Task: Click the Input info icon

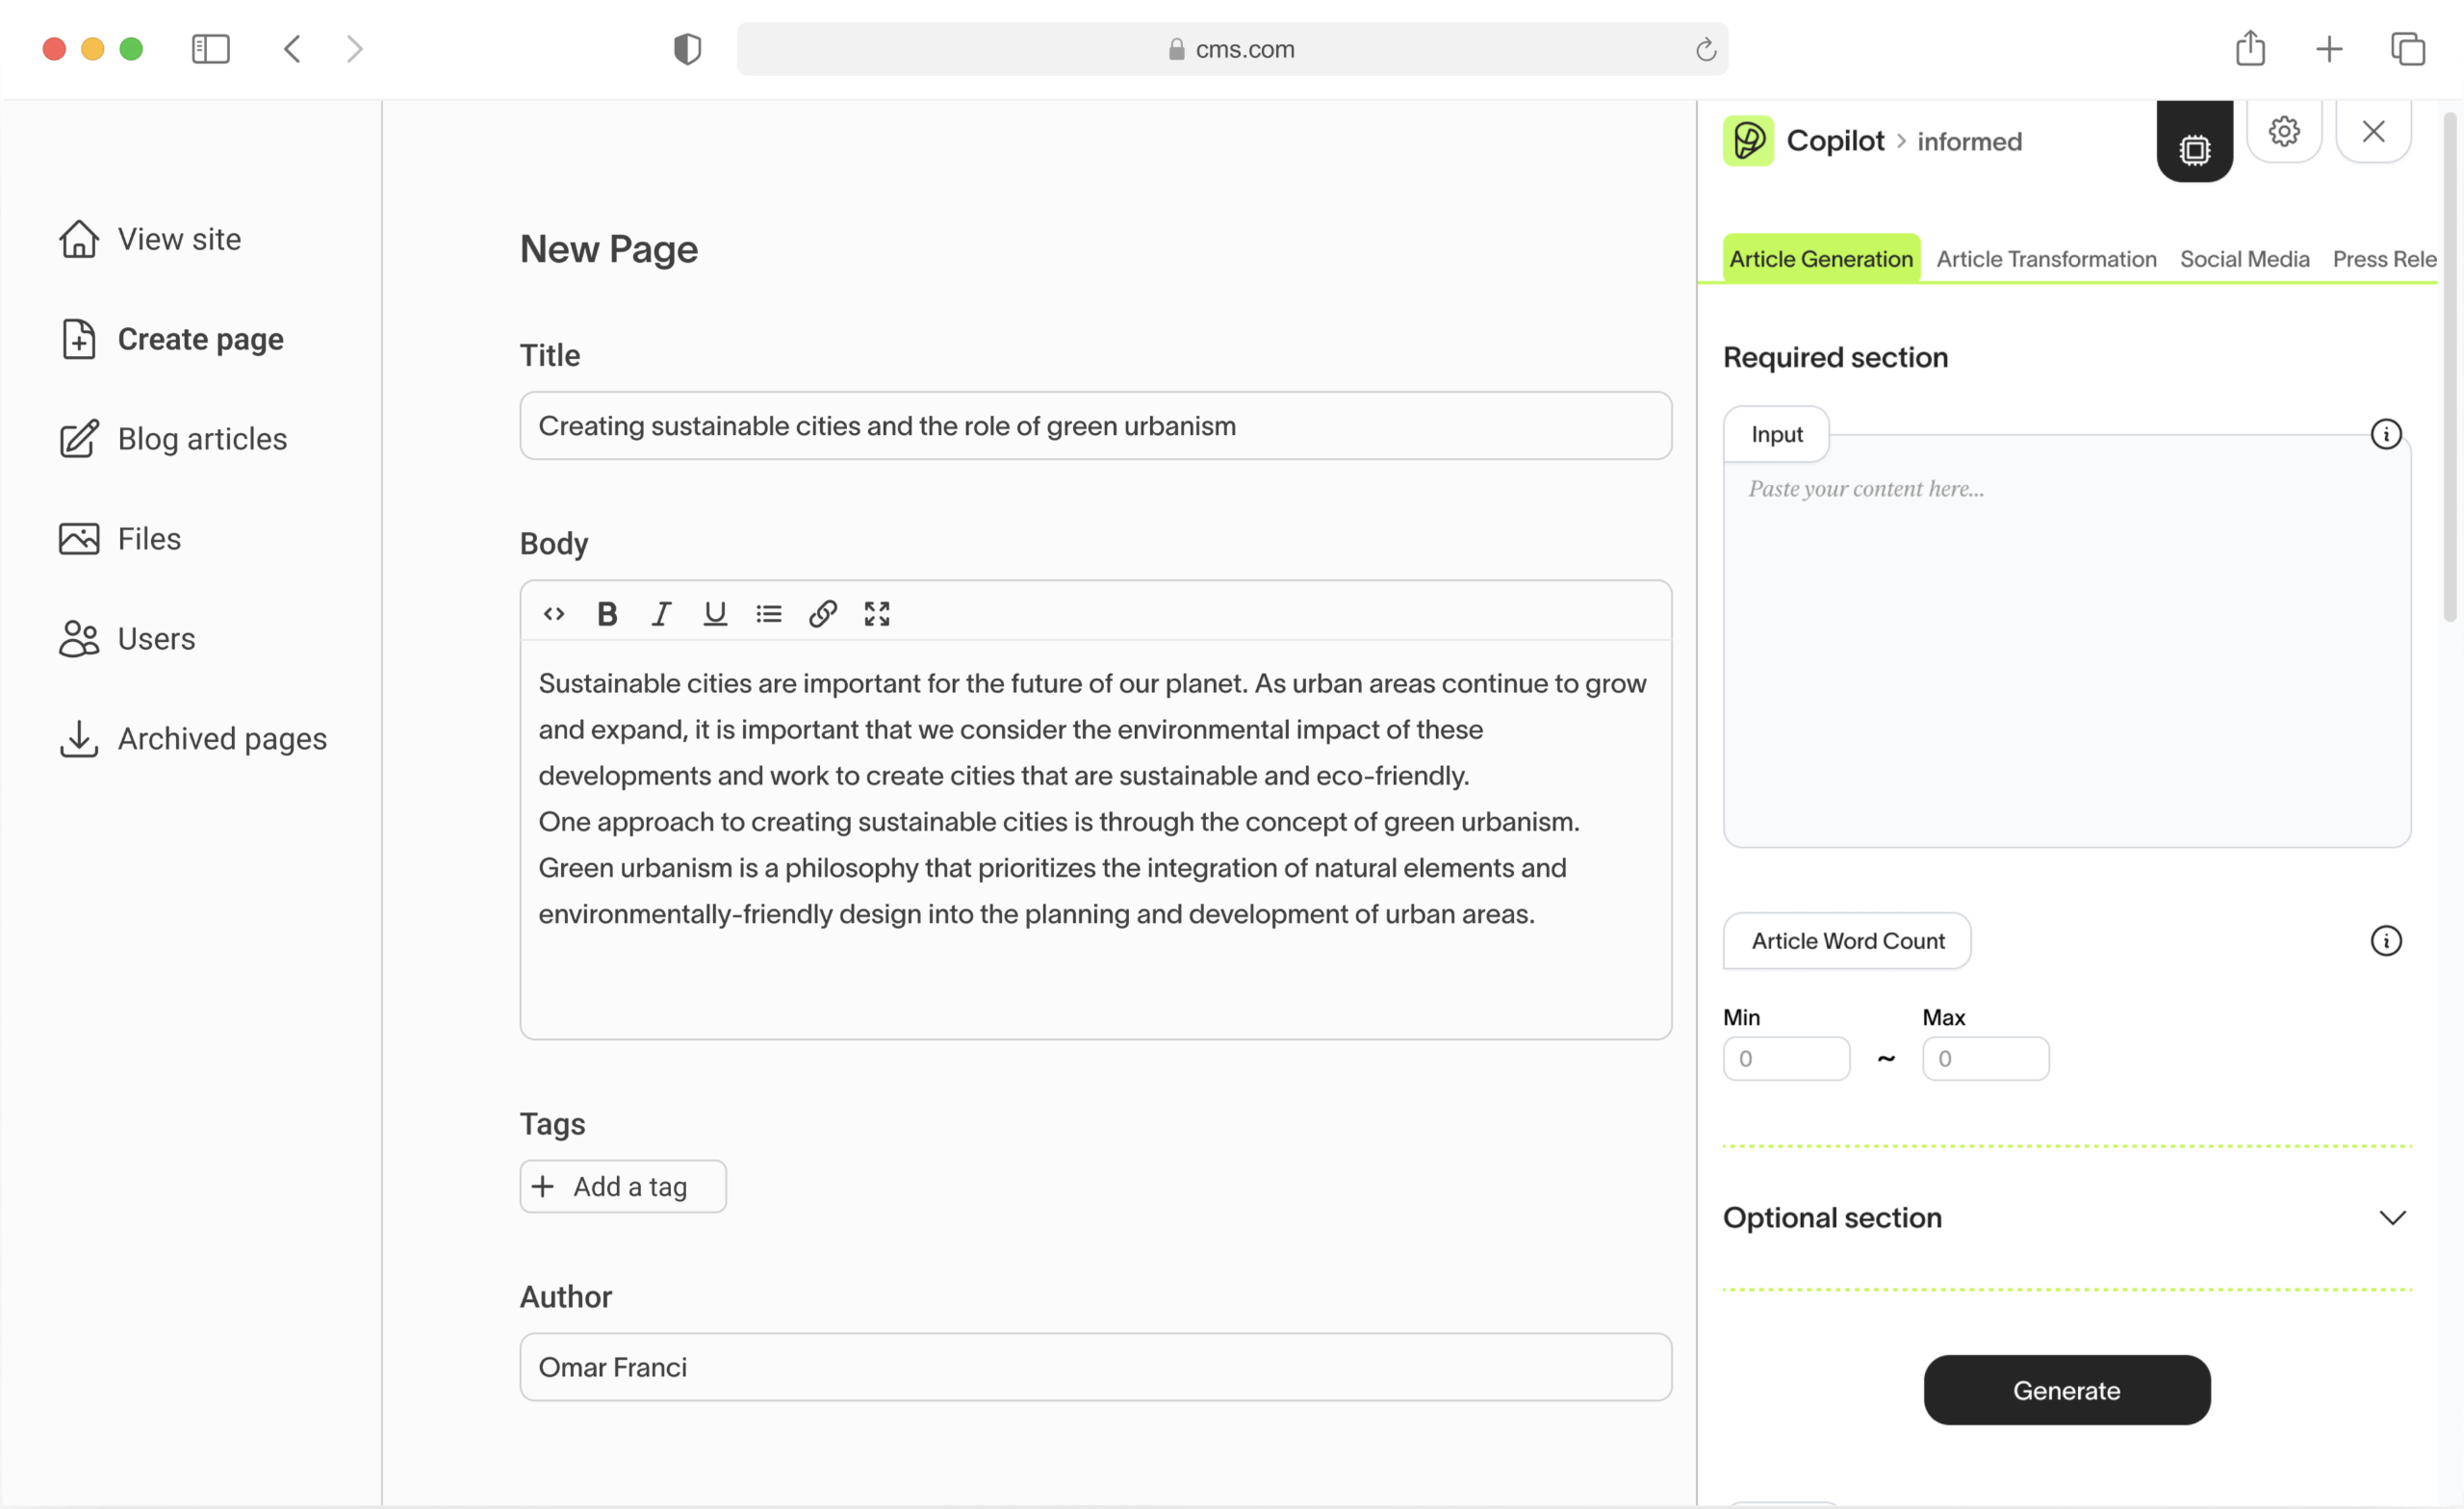Action: point(2386,435)
